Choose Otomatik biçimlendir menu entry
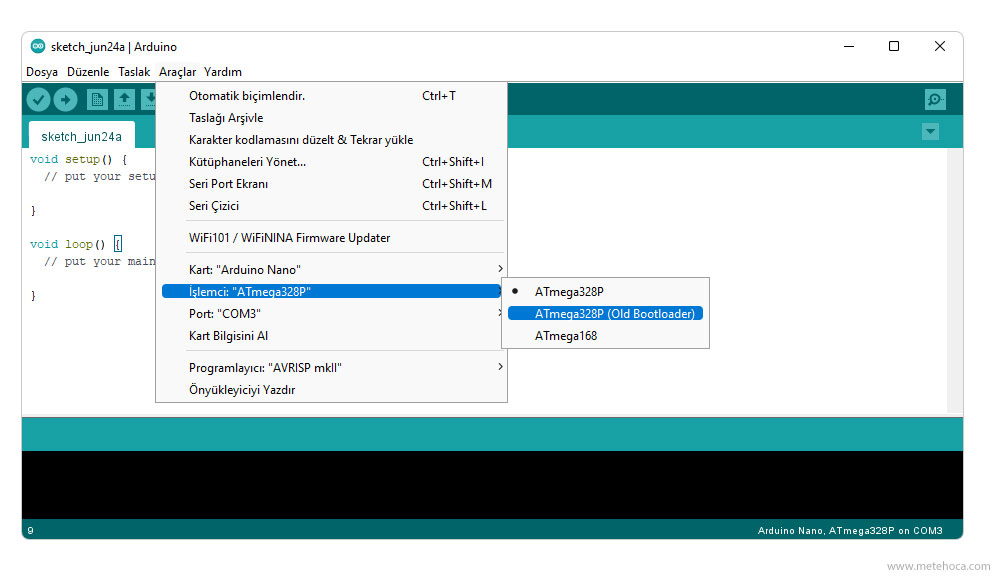1000x576 pixels. pos(332,96)
